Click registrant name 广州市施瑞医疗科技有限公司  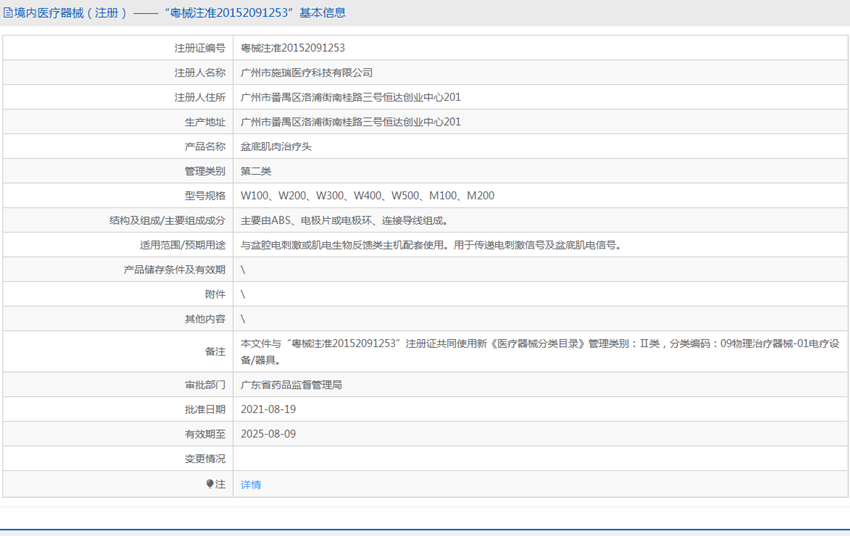point(306,73)
